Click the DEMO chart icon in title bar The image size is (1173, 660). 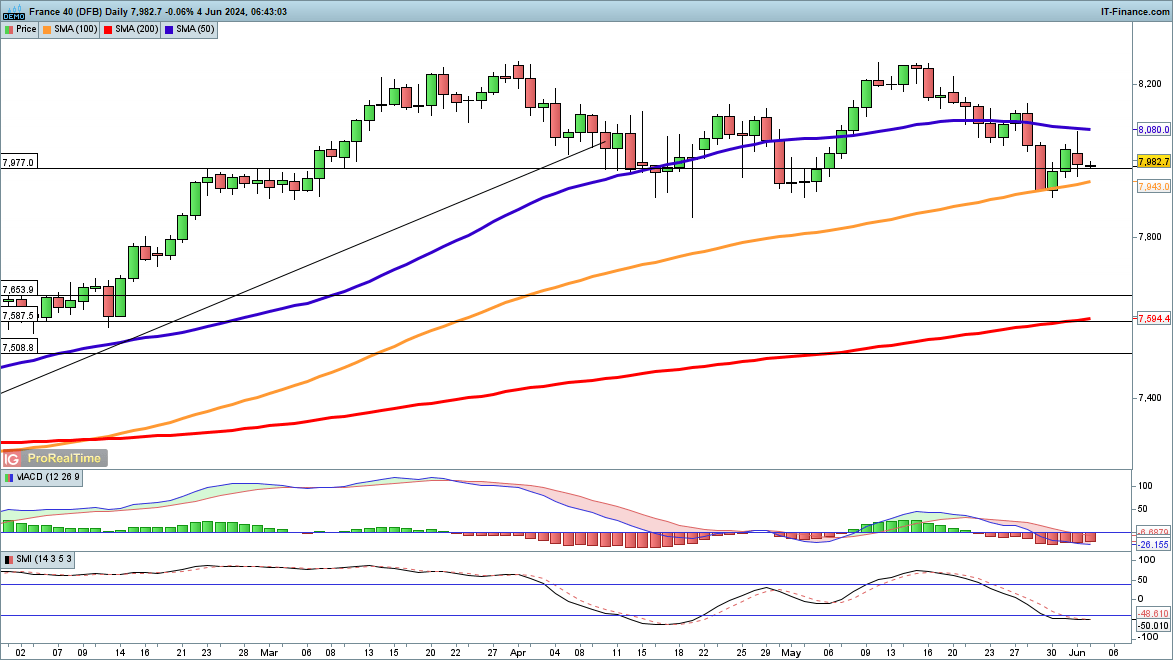point(14,11)
